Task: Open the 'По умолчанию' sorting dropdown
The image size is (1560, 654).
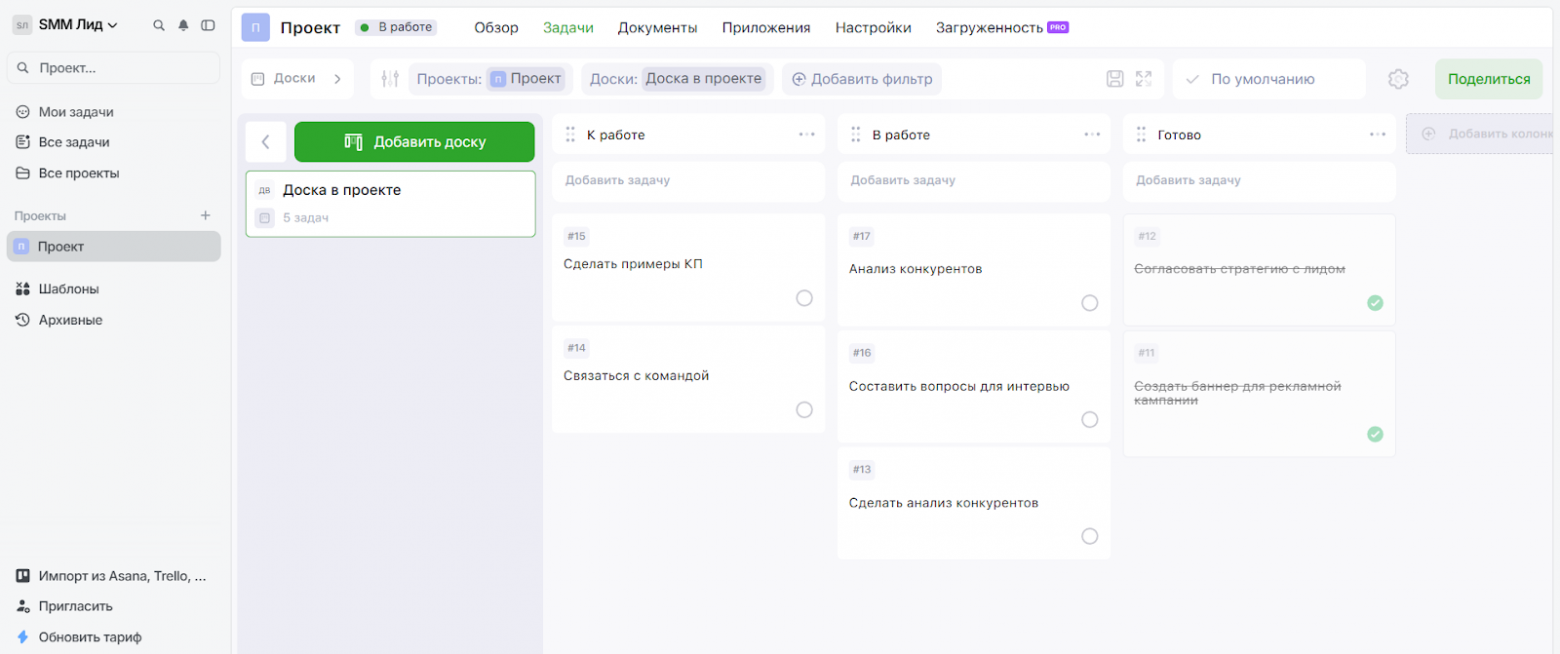Action: [x=1268, y=79]
